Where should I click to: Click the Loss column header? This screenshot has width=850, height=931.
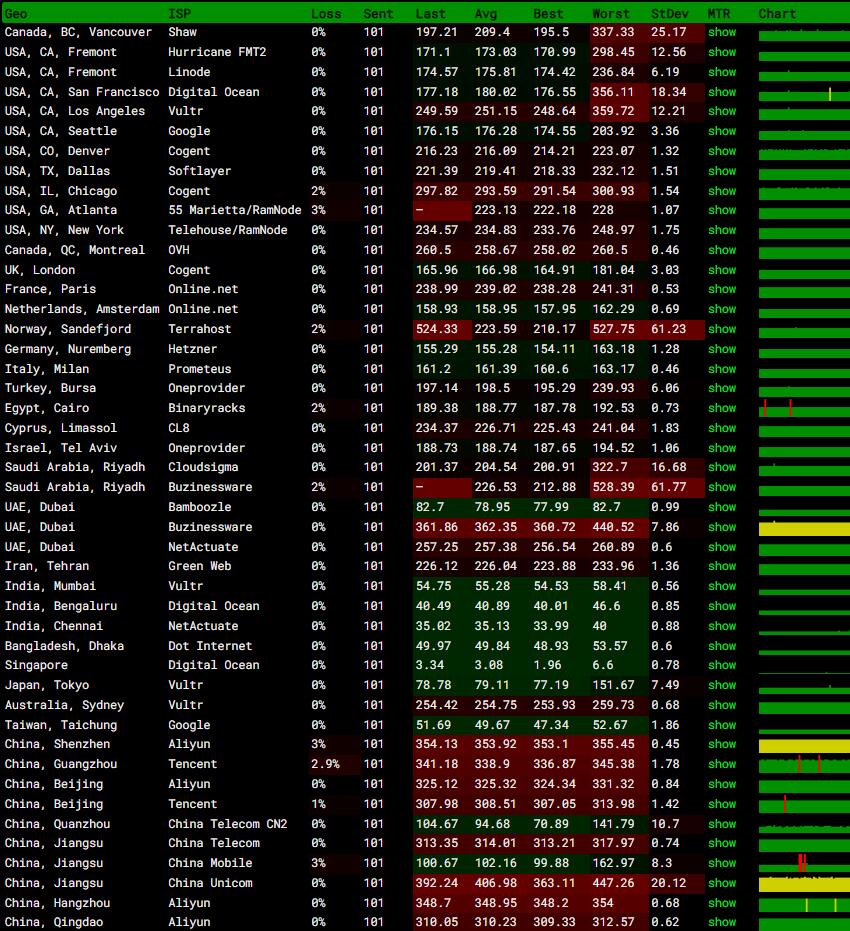[x=326, y=14]
